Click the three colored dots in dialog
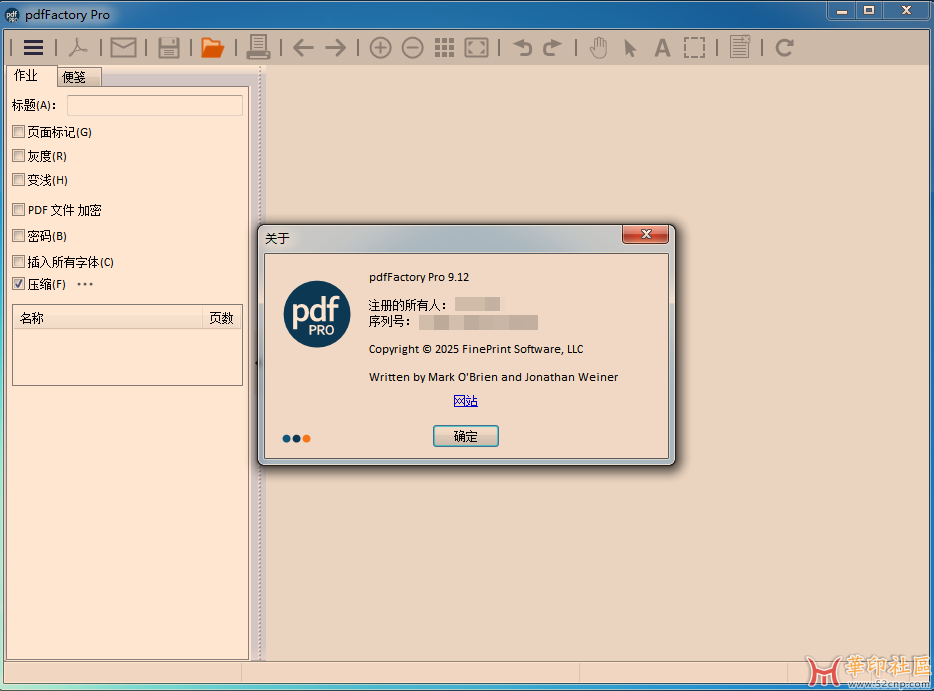 click(x=296, y=438)
